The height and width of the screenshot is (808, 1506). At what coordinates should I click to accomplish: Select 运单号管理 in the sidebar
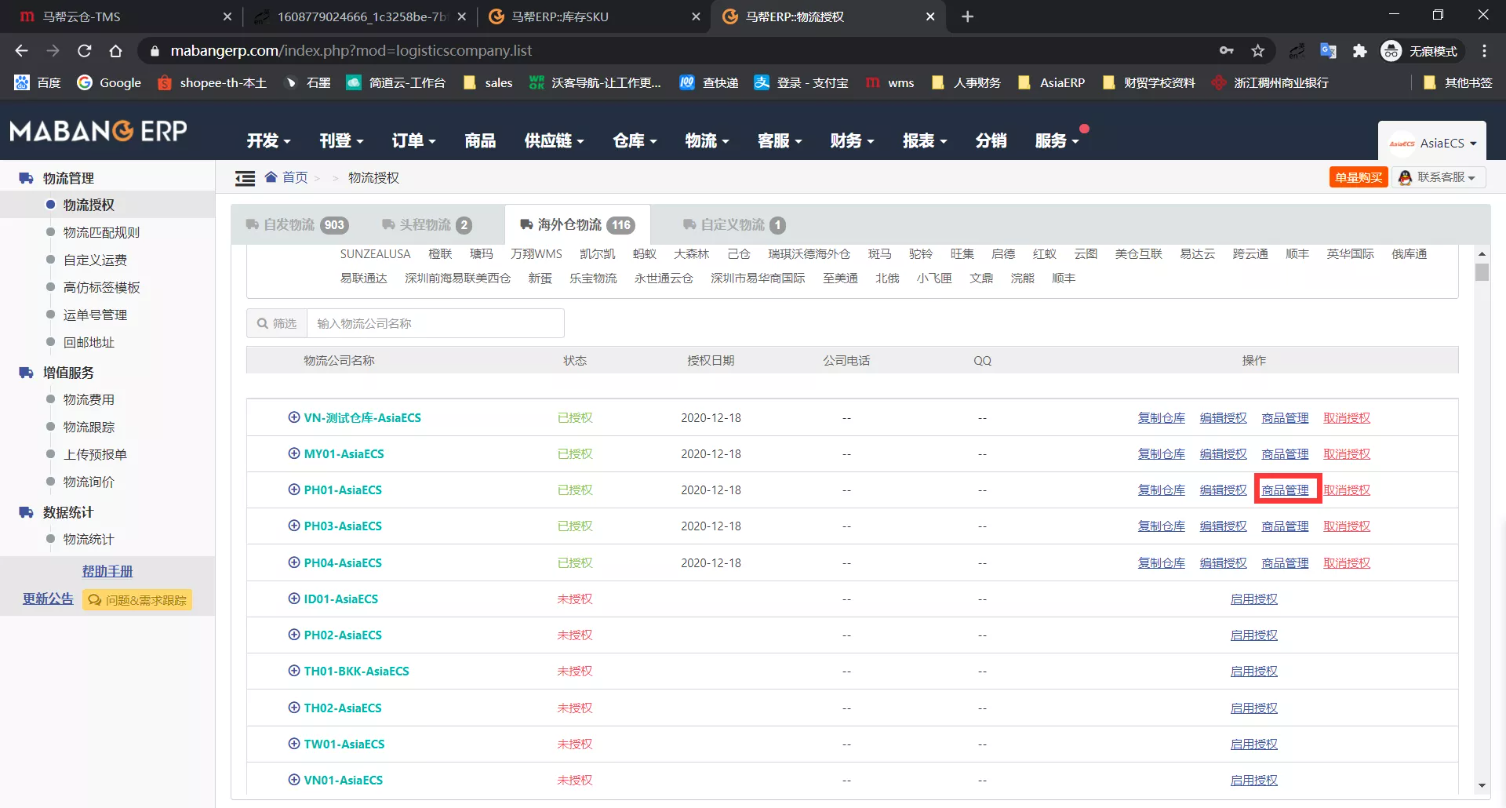[95, 315]
